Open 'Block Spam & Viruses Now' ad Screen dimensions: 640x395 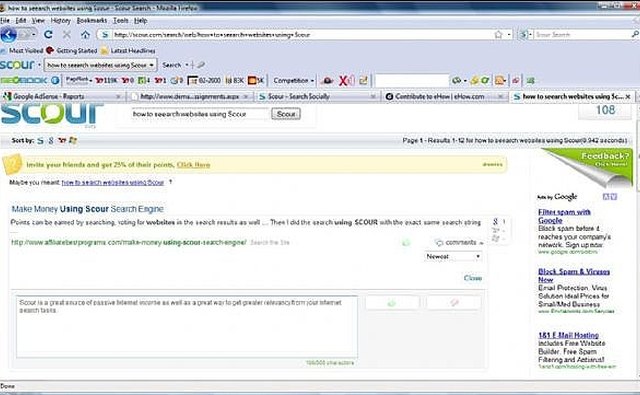tap(574, 276)
